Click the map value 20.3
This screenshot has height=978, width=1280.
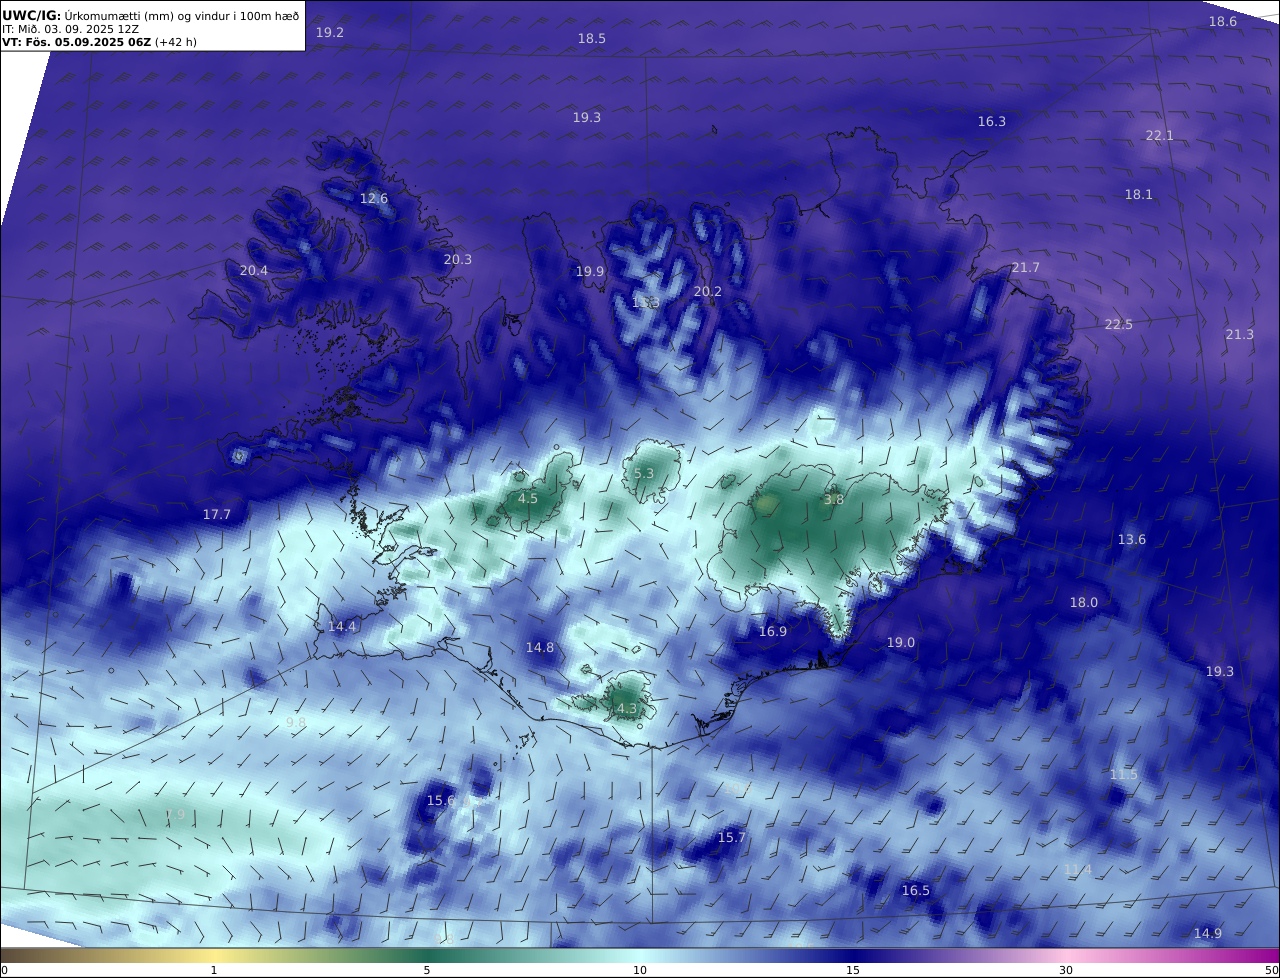[x=458, y=260]
